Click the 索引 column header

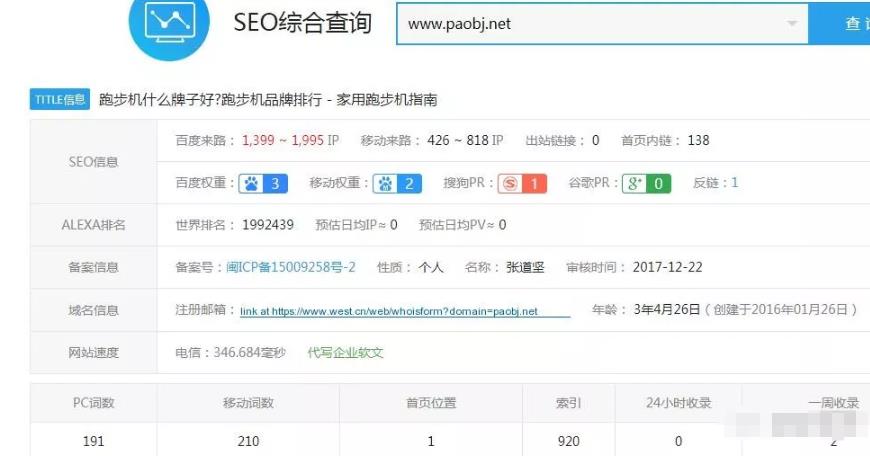coord(568,403)
